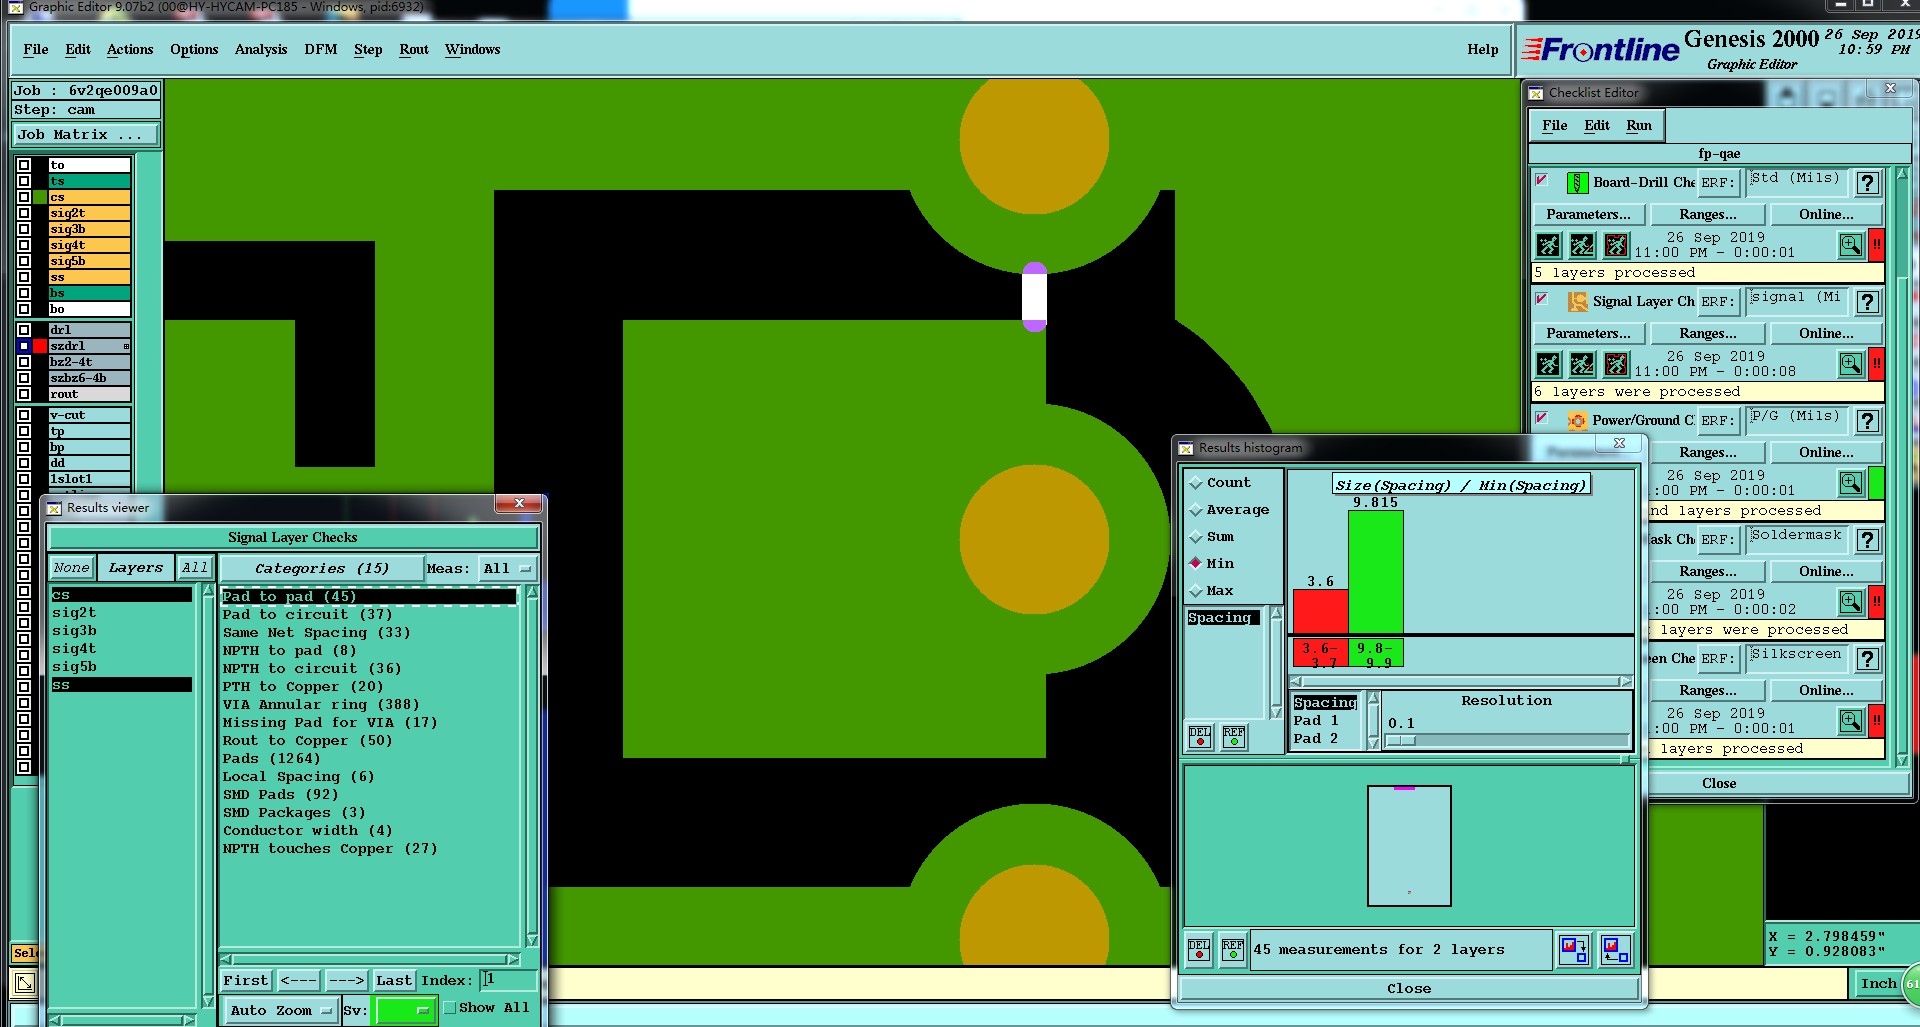Viewport: 1920px width, 1027px height.
Task: Click the Signal Layer Check icon
Action: click(1577, 302)
